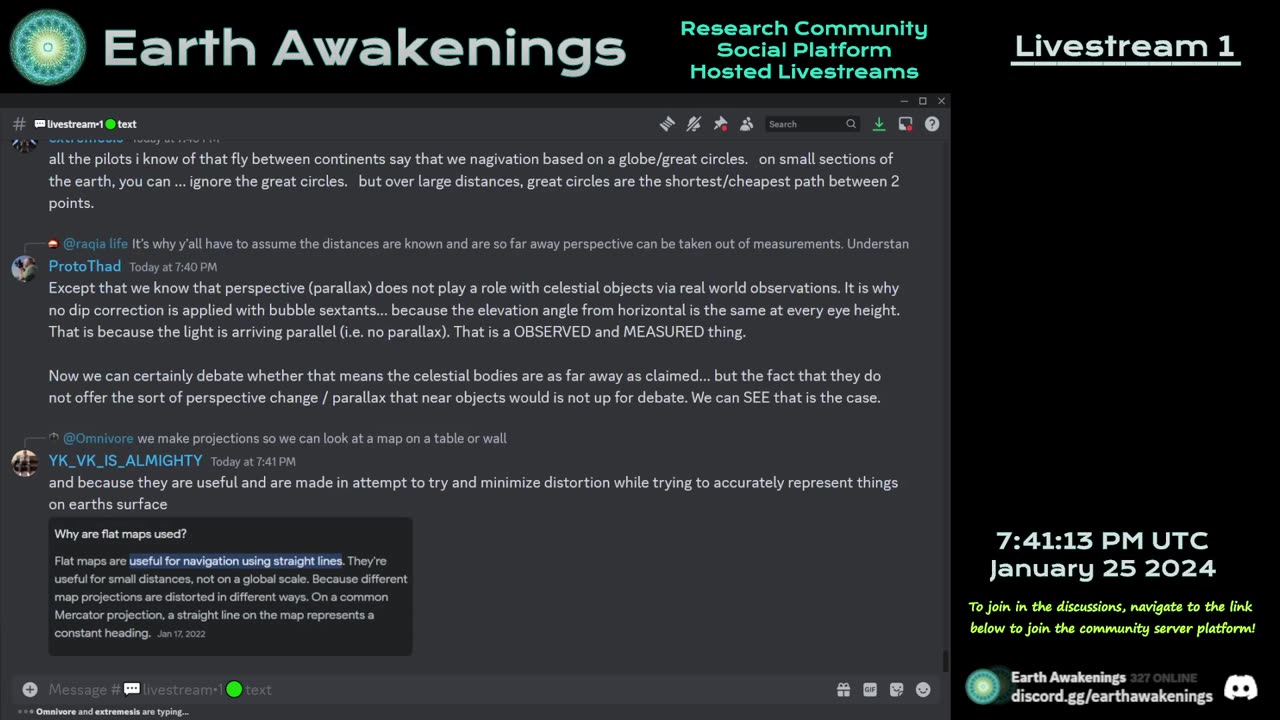Open the Threads icon in channel header

667,124
